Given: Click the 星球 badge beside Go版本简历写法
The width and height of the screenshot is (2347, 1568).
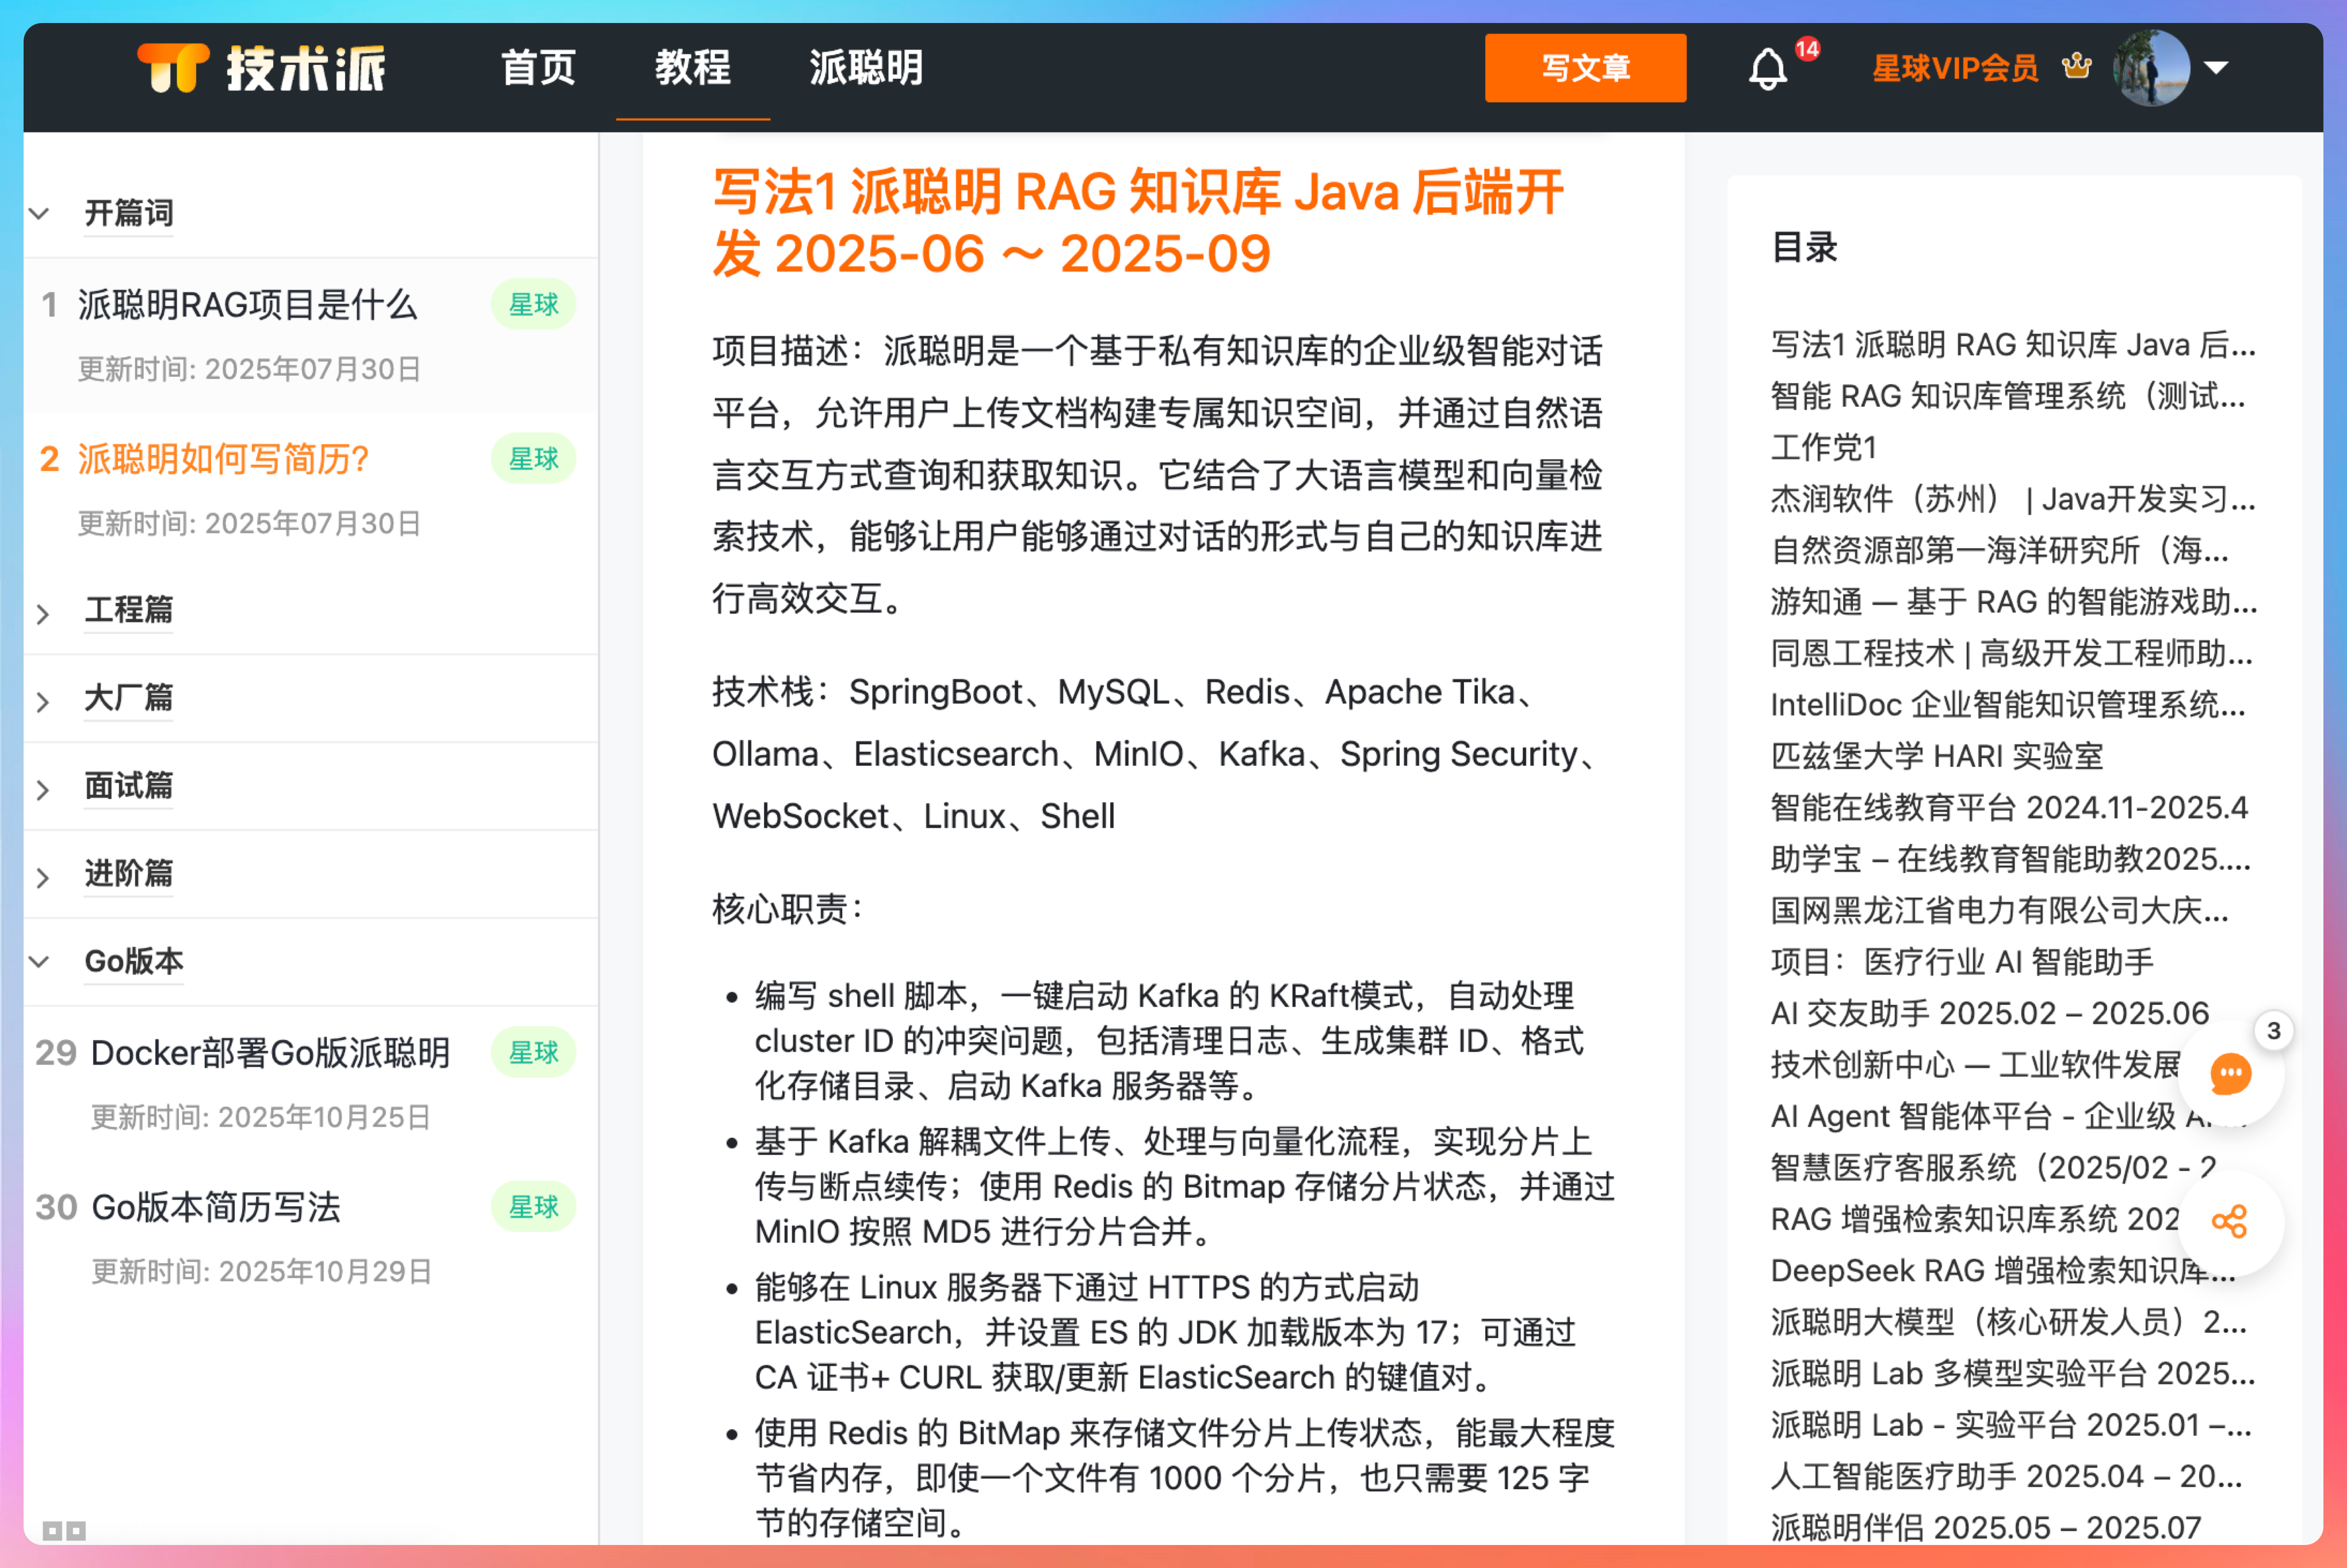Looking at the screenshot, I should [x=533, y=1207].
